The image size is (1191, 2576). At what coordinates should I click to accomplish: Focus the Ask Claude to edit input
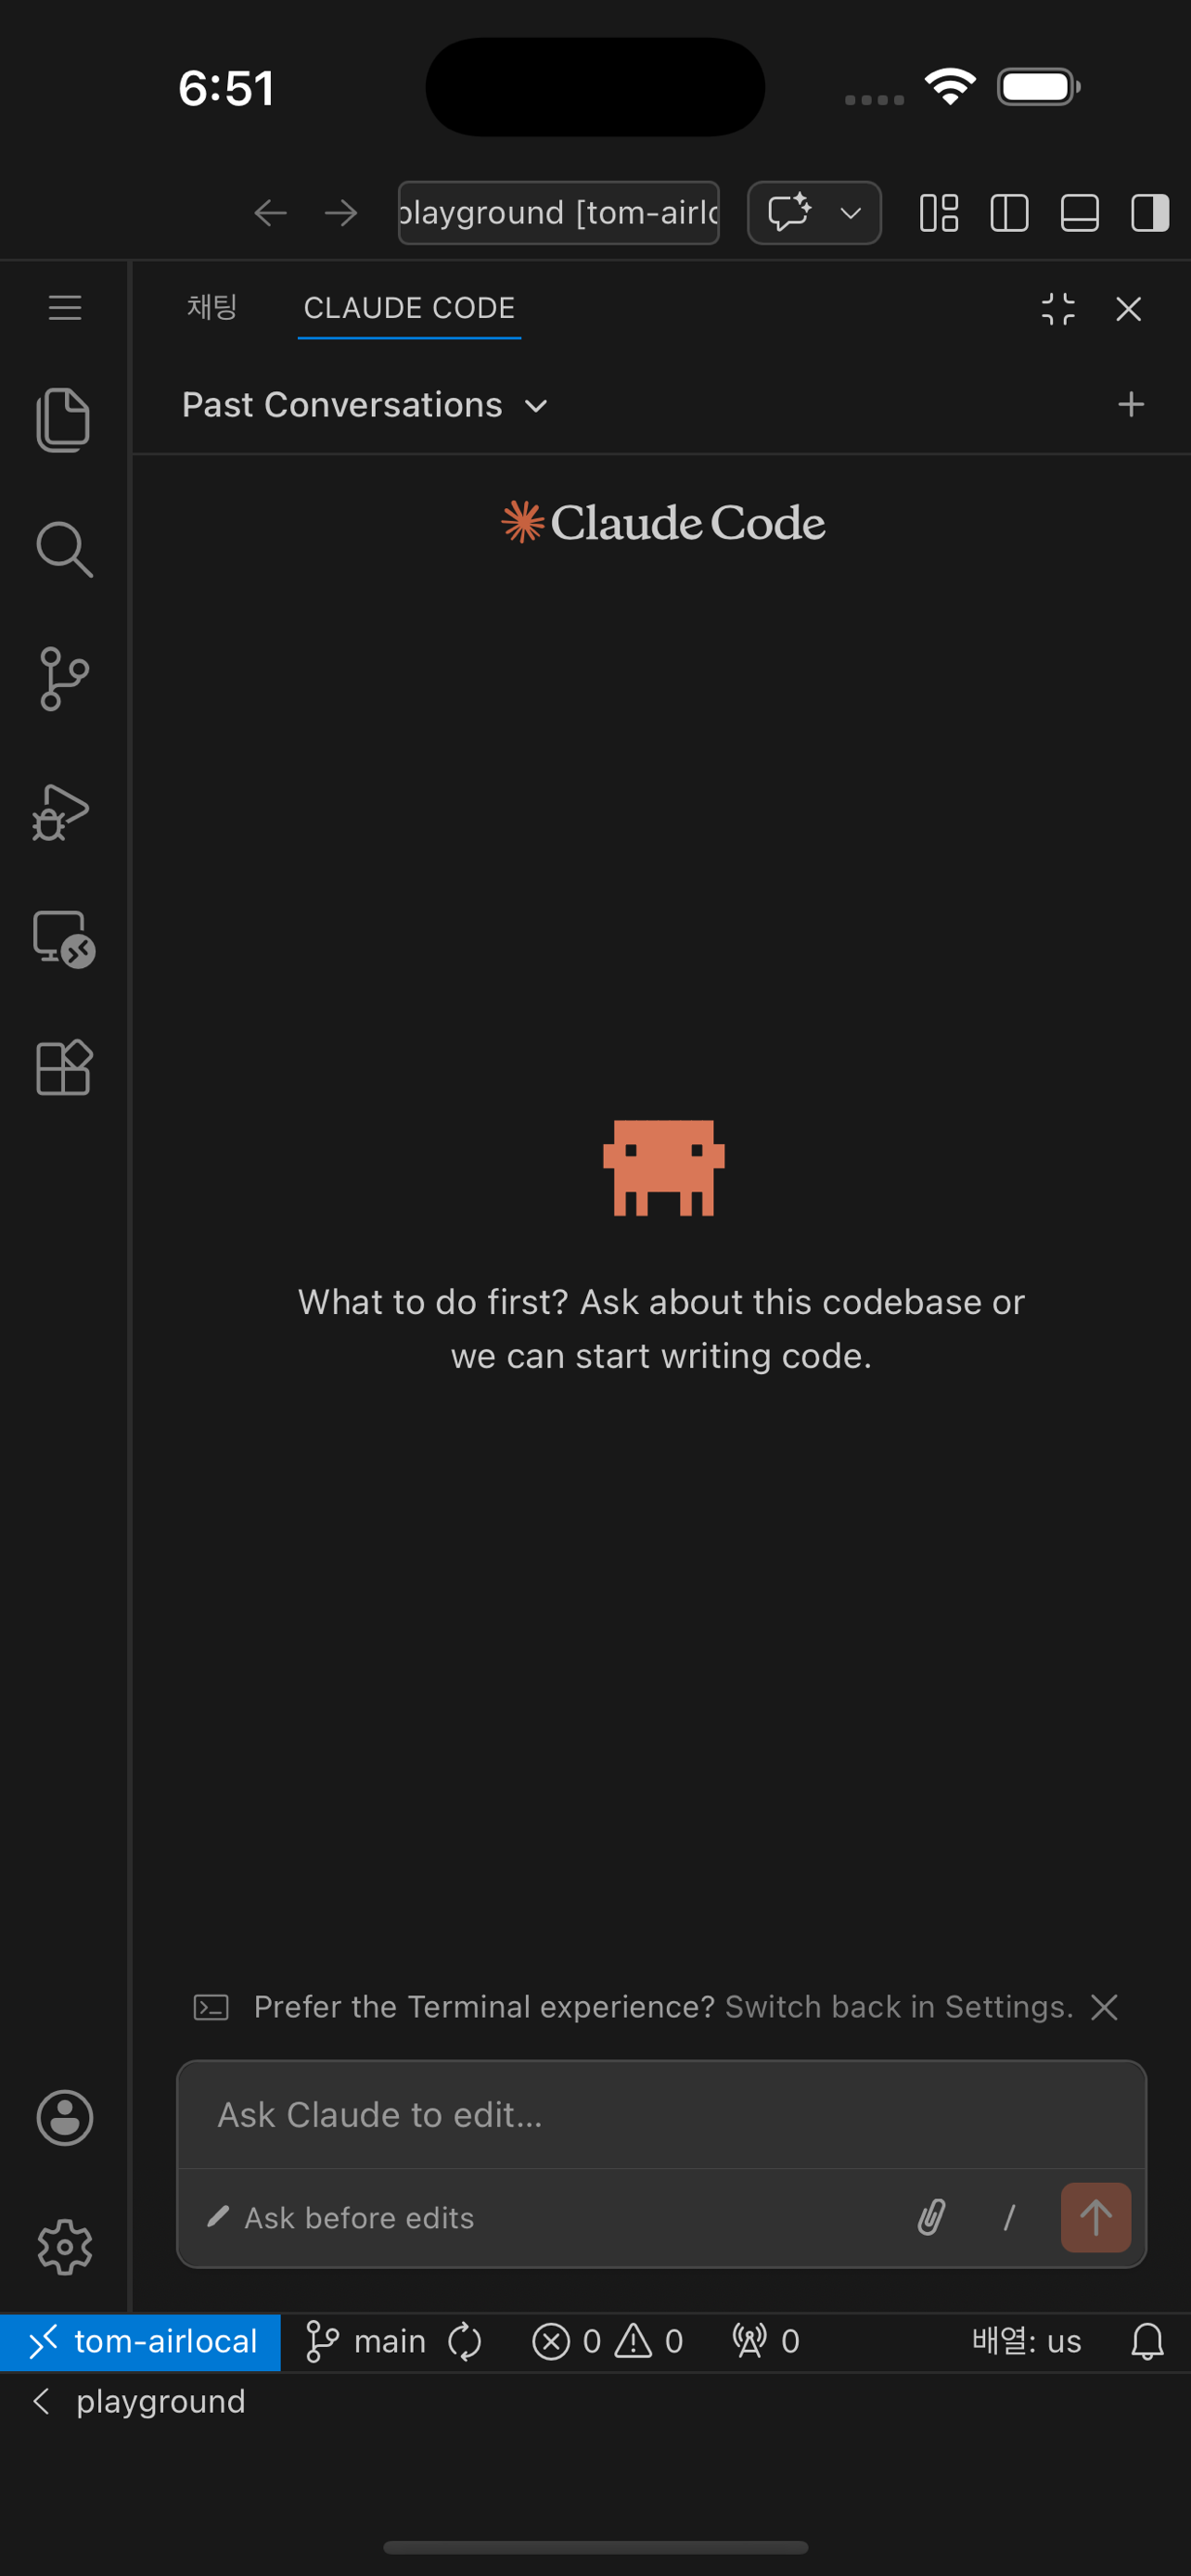pyautogui.click(x=660, y=2114)
